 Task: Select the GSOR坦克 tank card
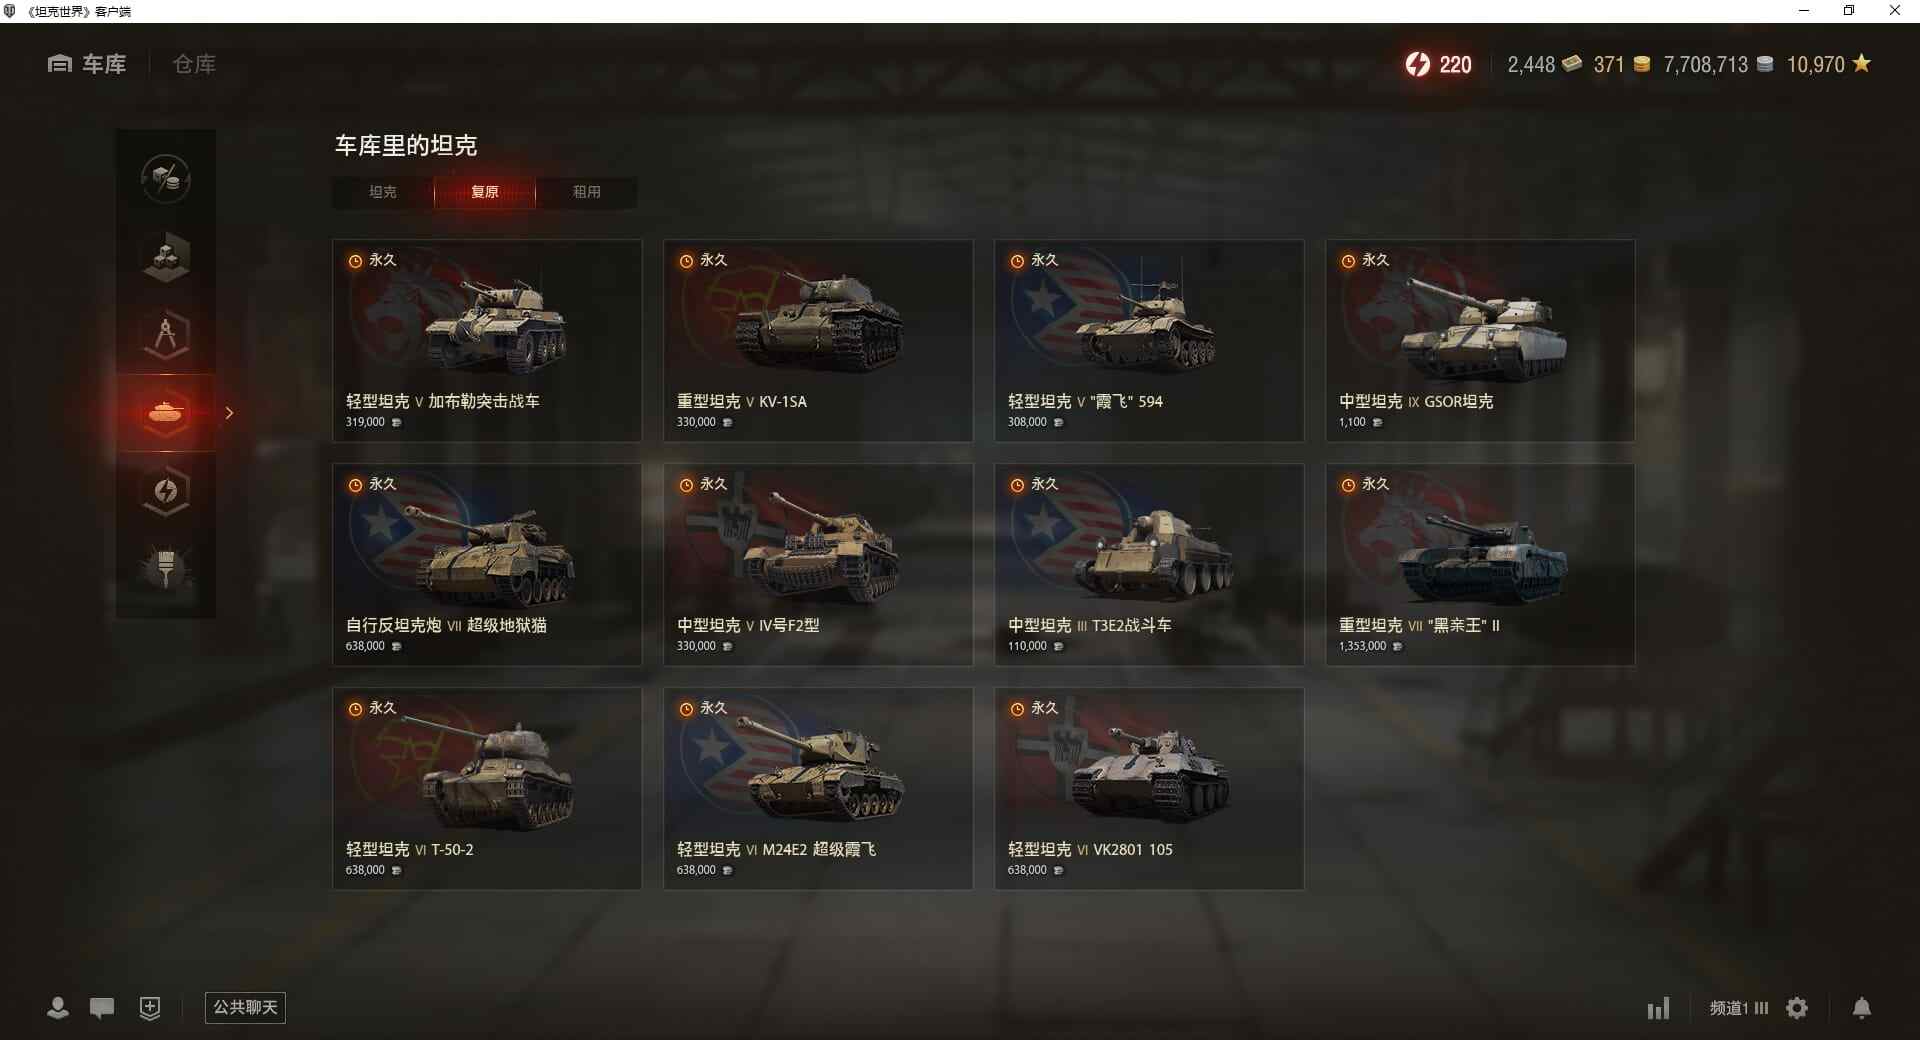point(1480,341)
